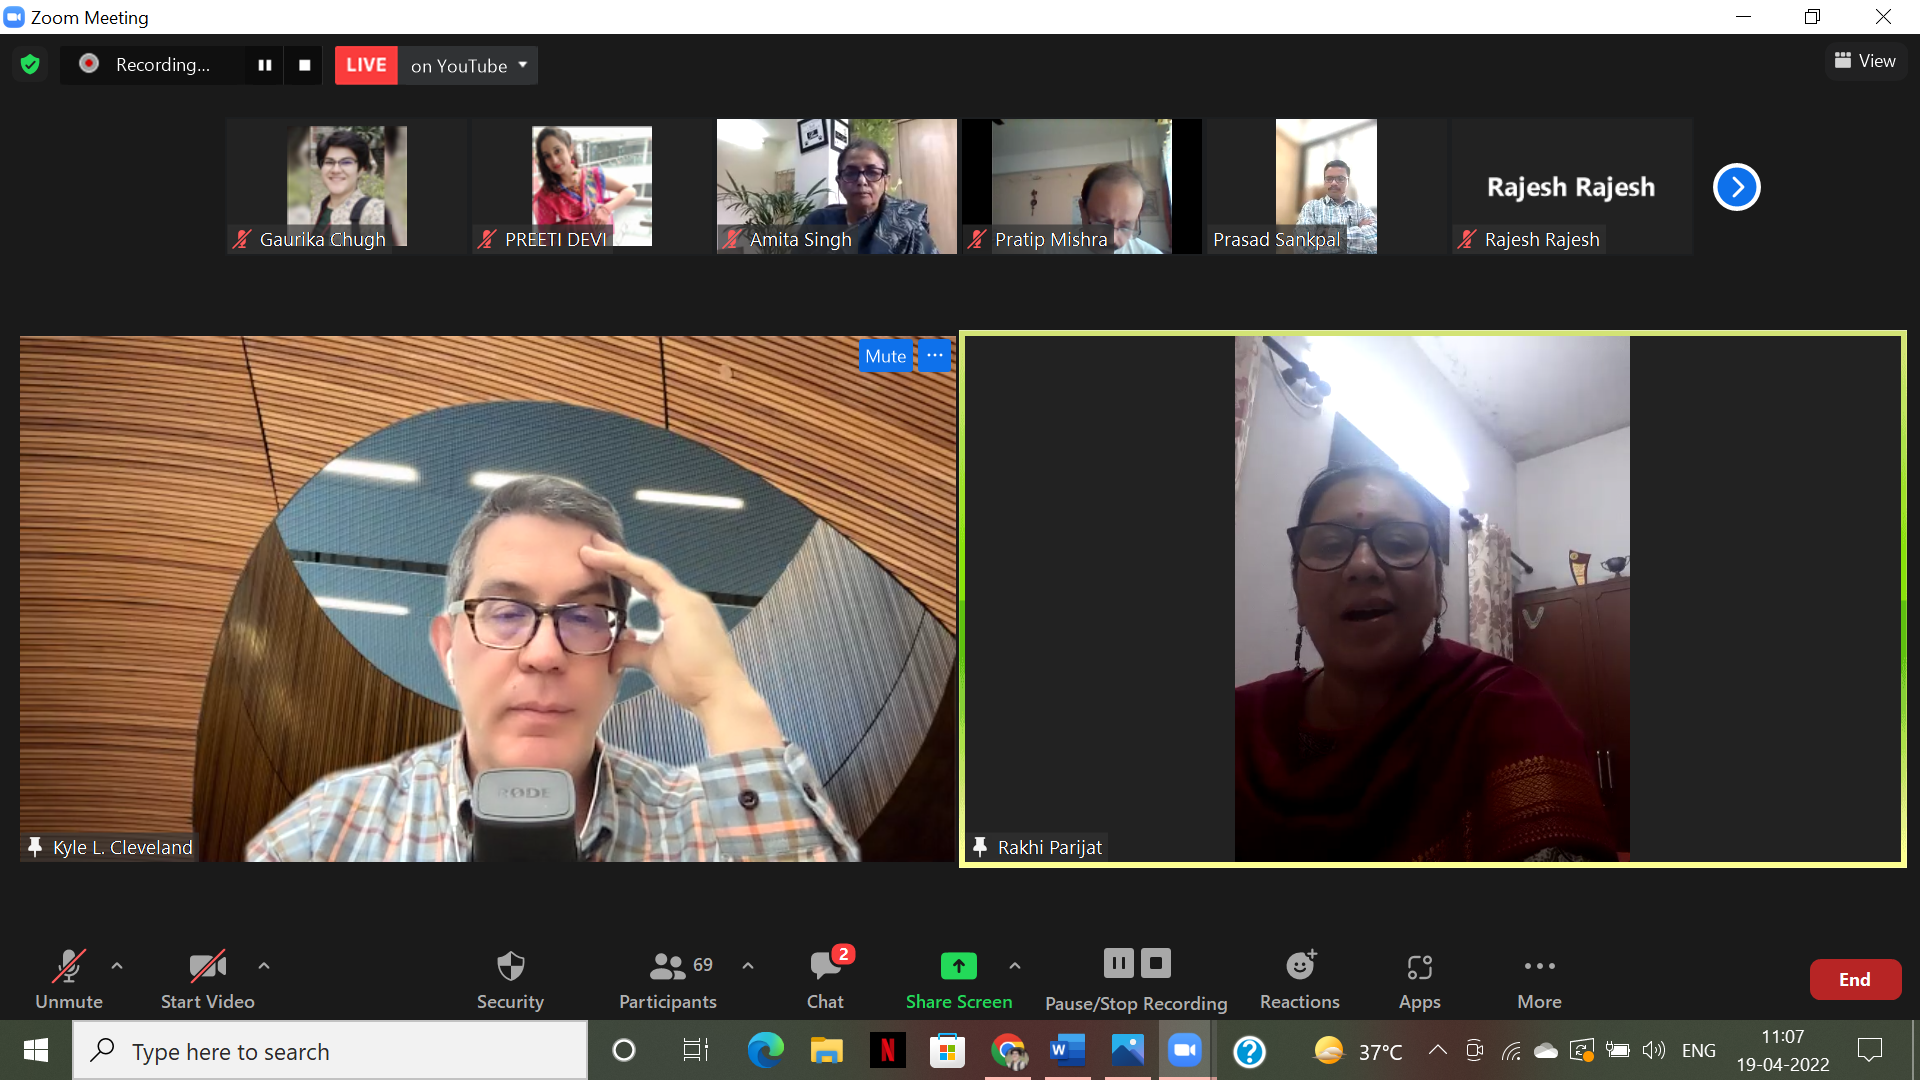
Task: Expand the share screen options caret
Action: 1015,966
